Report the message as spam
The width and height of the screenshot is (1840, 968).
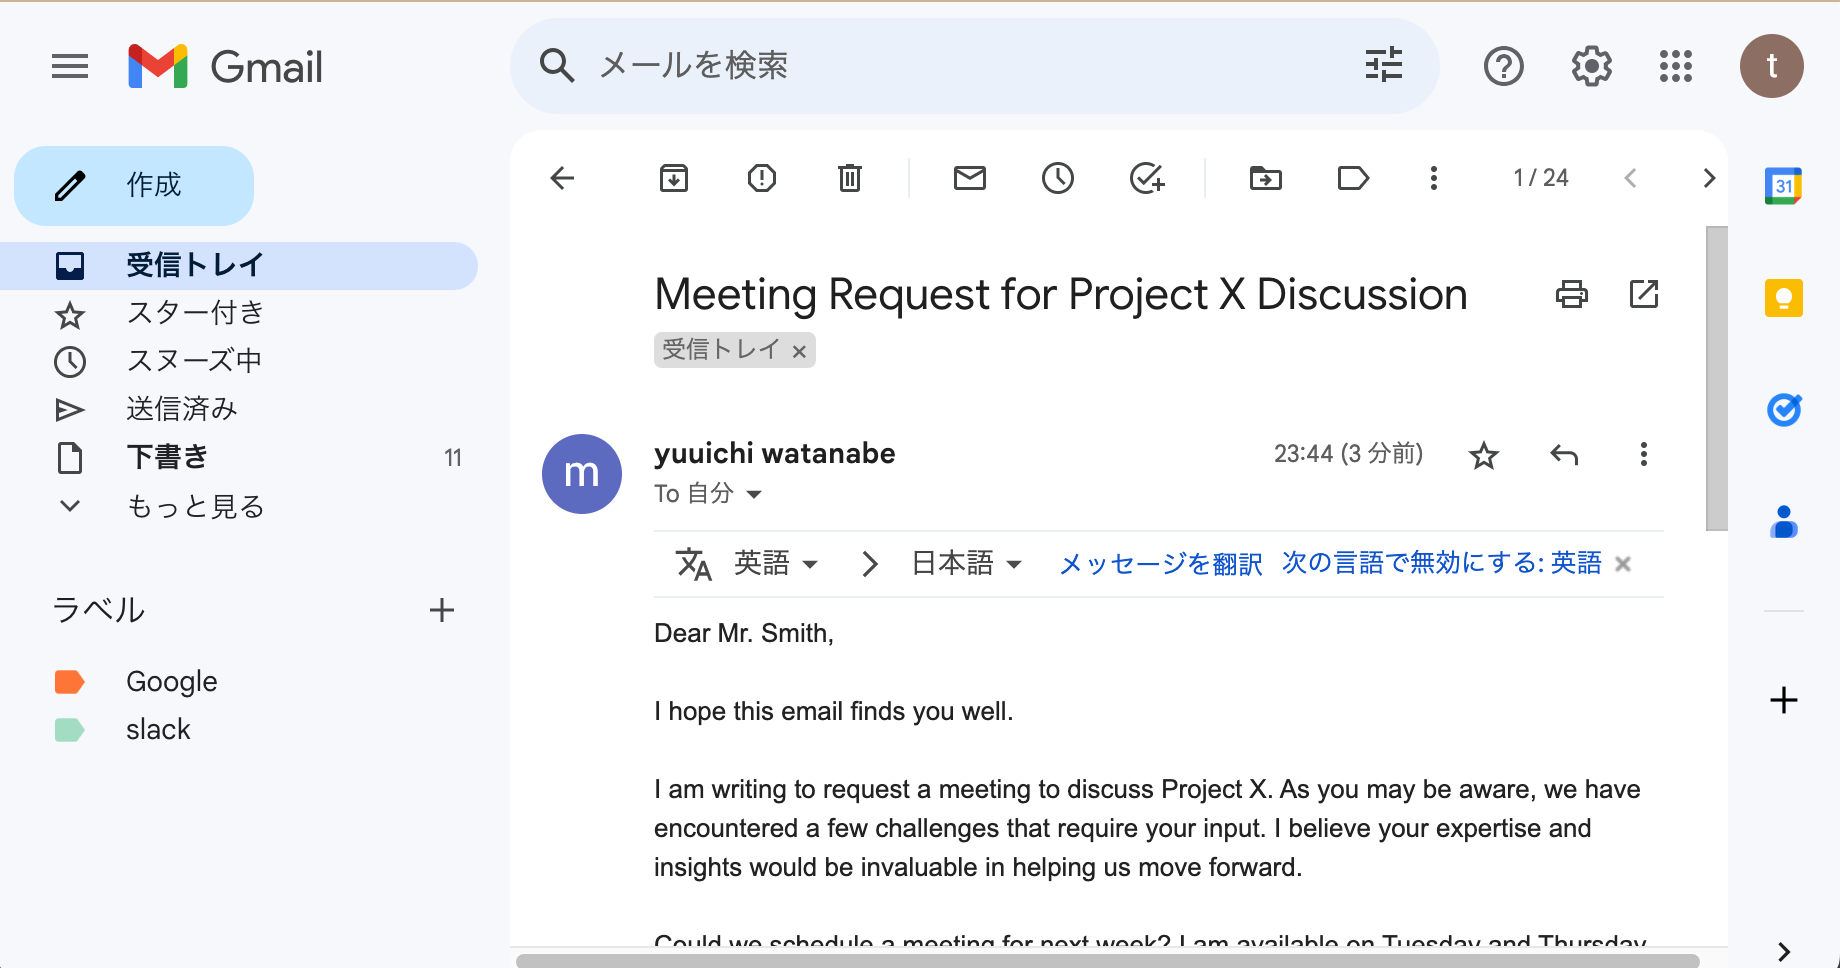[x=762, y=178]
